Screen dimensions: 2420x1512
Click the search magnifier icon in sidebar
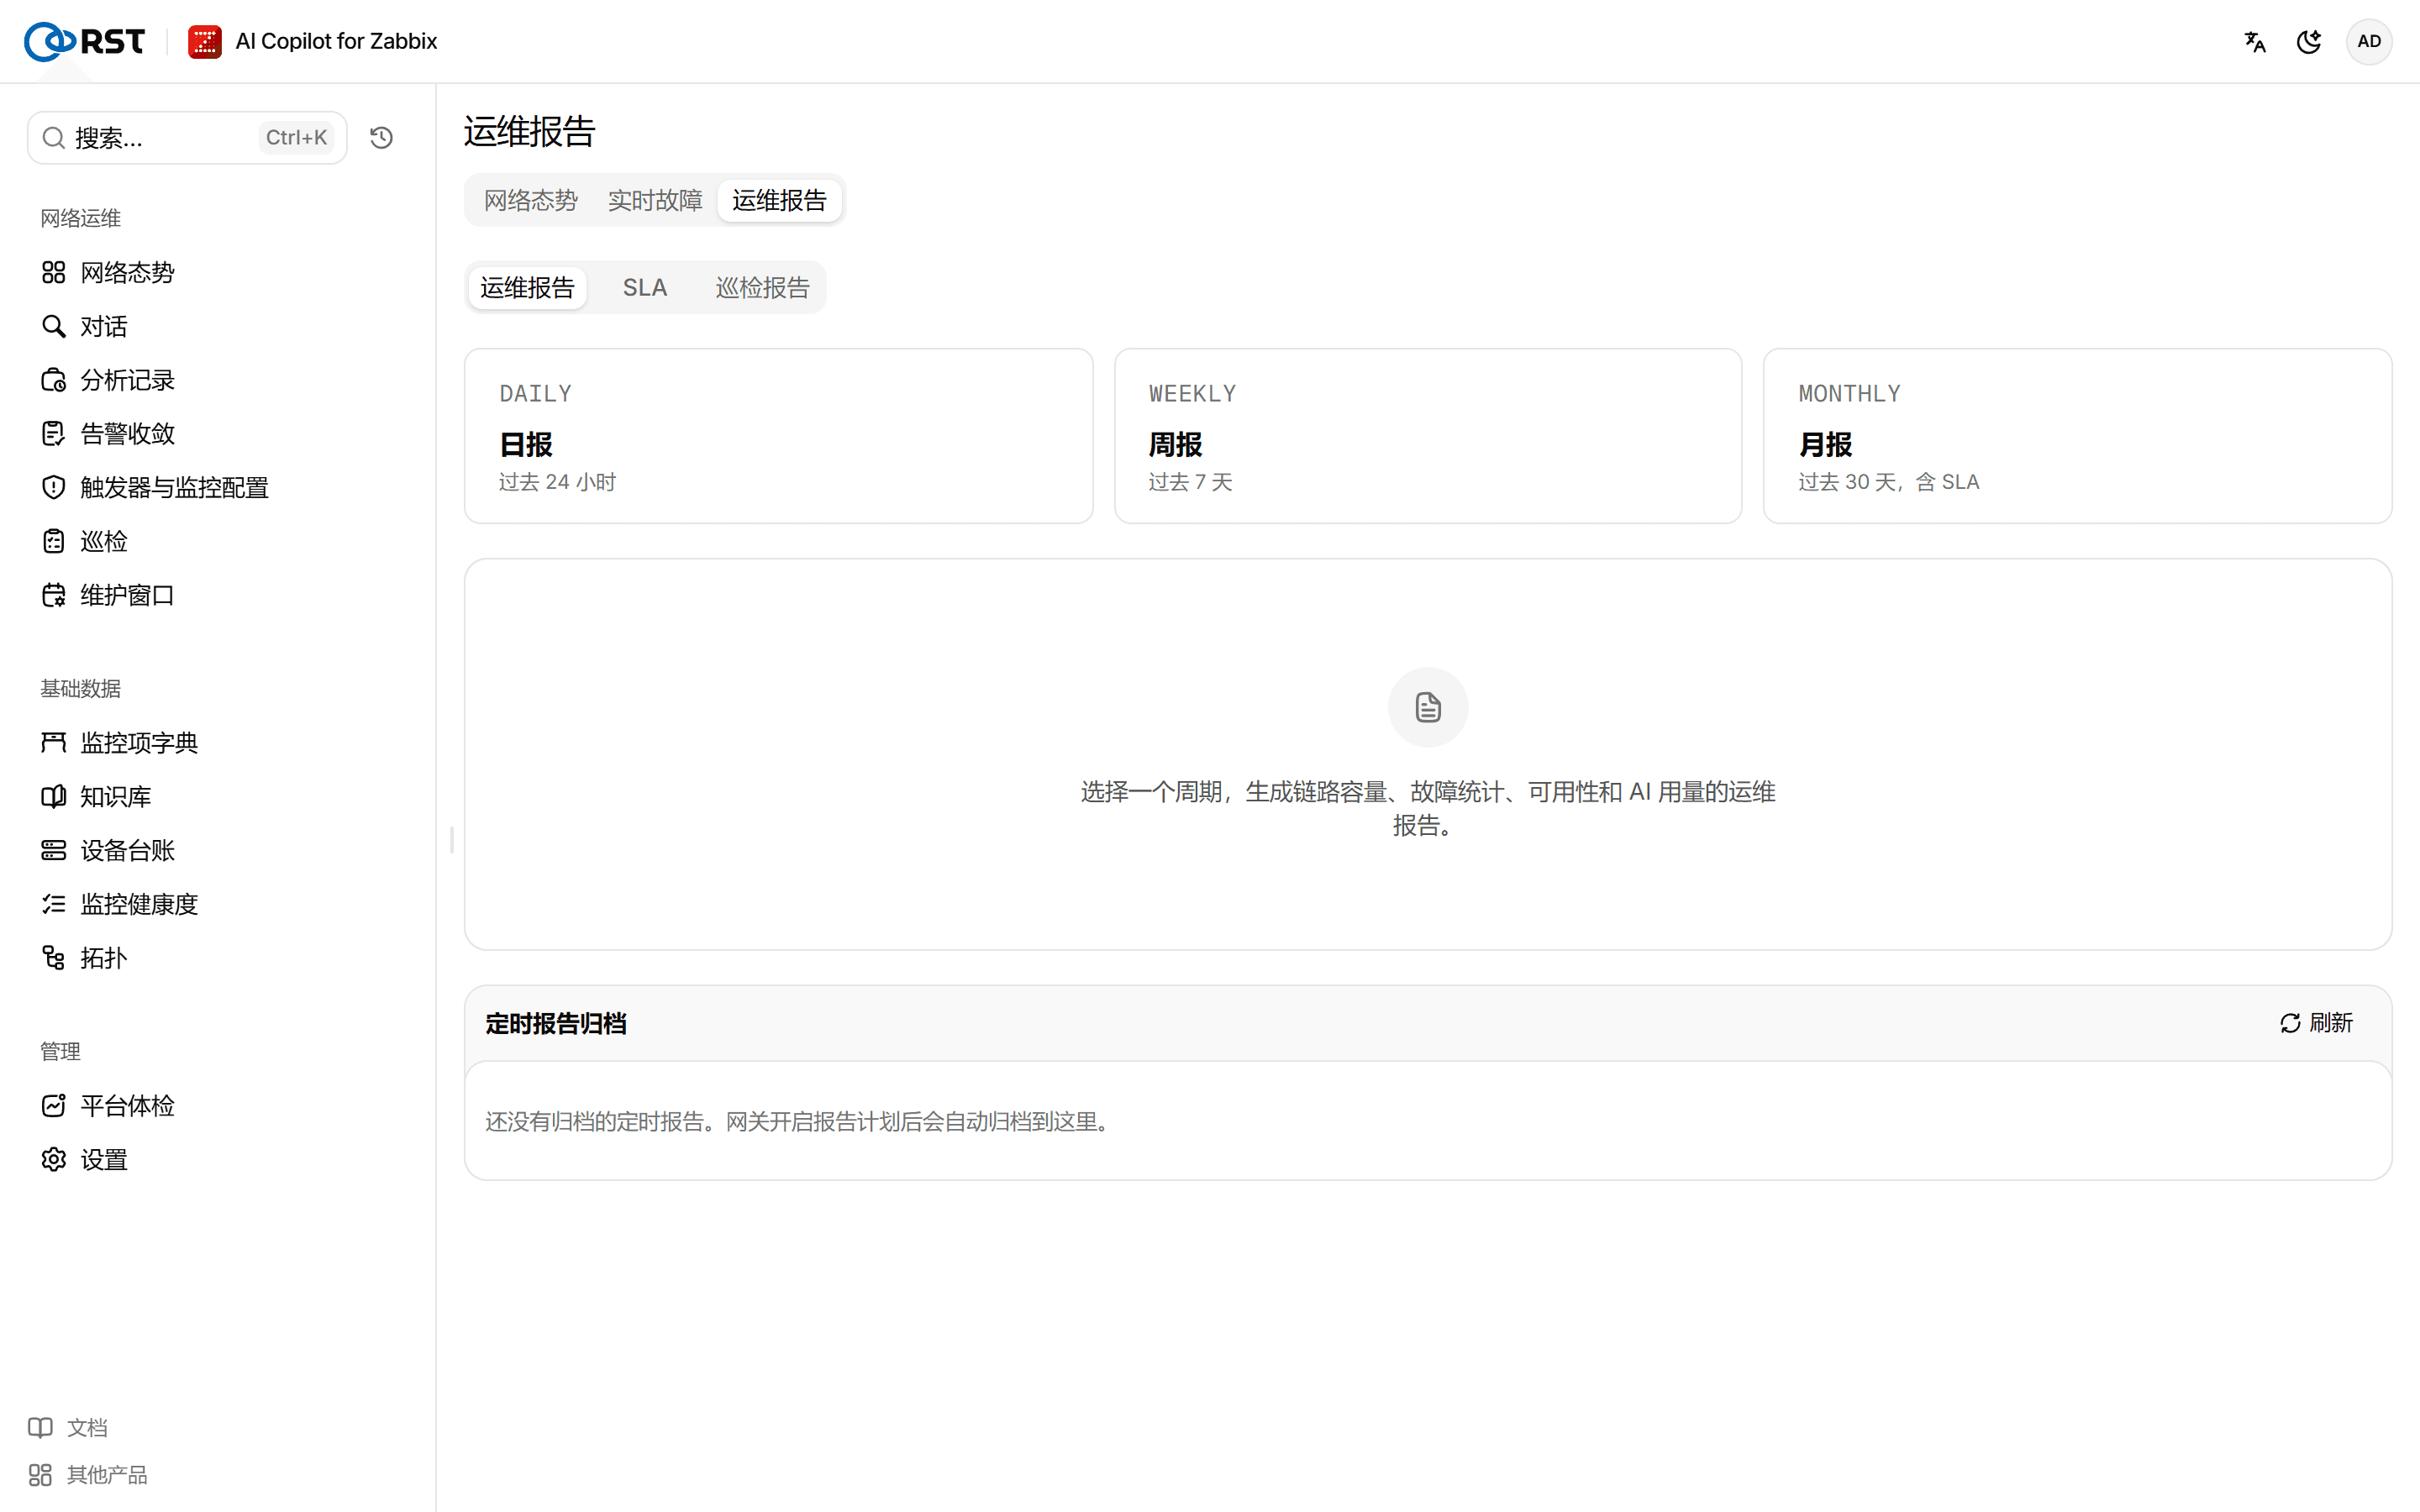(54, 138)
